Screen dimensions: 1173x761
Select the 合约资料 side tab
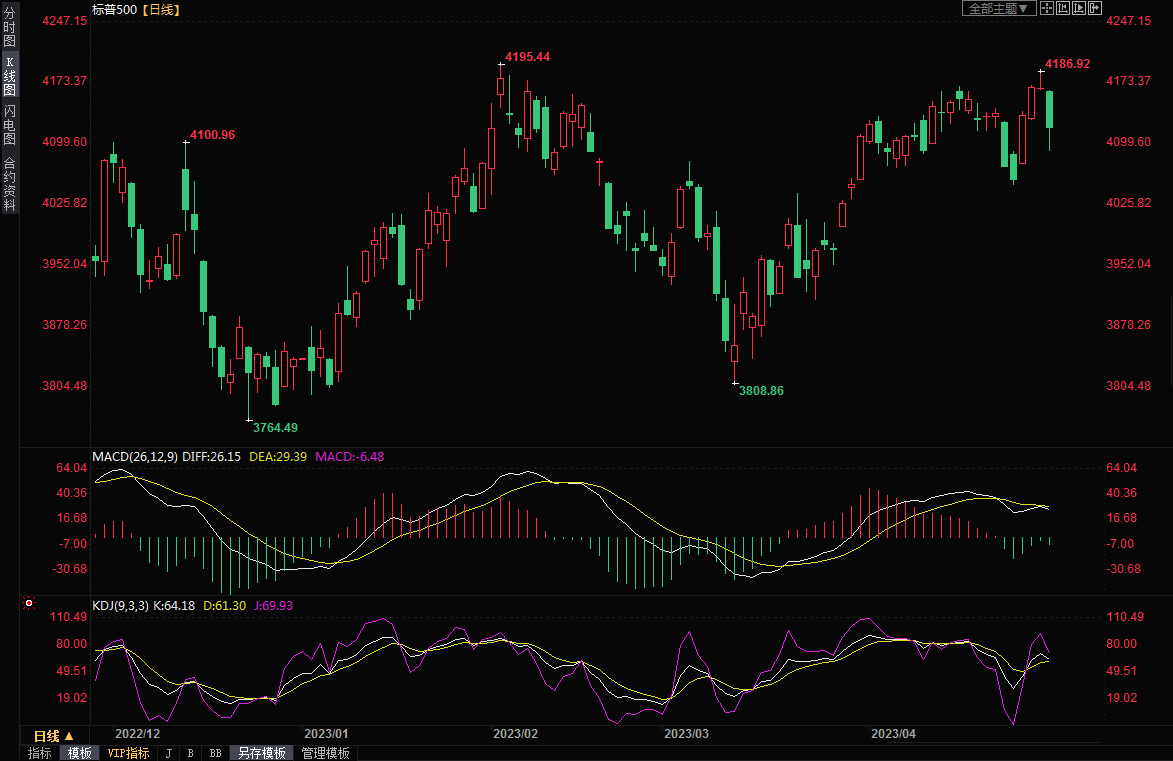pyautogui.click(x=9, y=183)
